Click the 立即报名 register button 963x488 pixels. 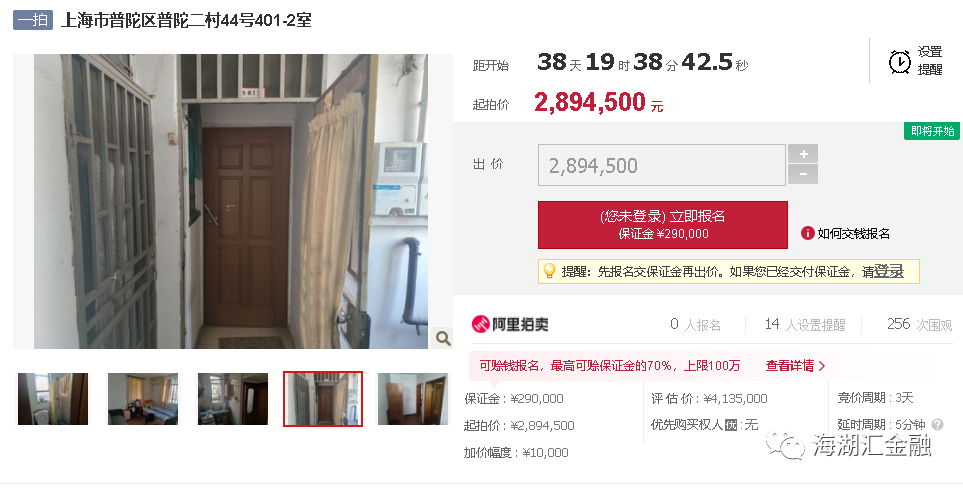[x=663, y=225]
